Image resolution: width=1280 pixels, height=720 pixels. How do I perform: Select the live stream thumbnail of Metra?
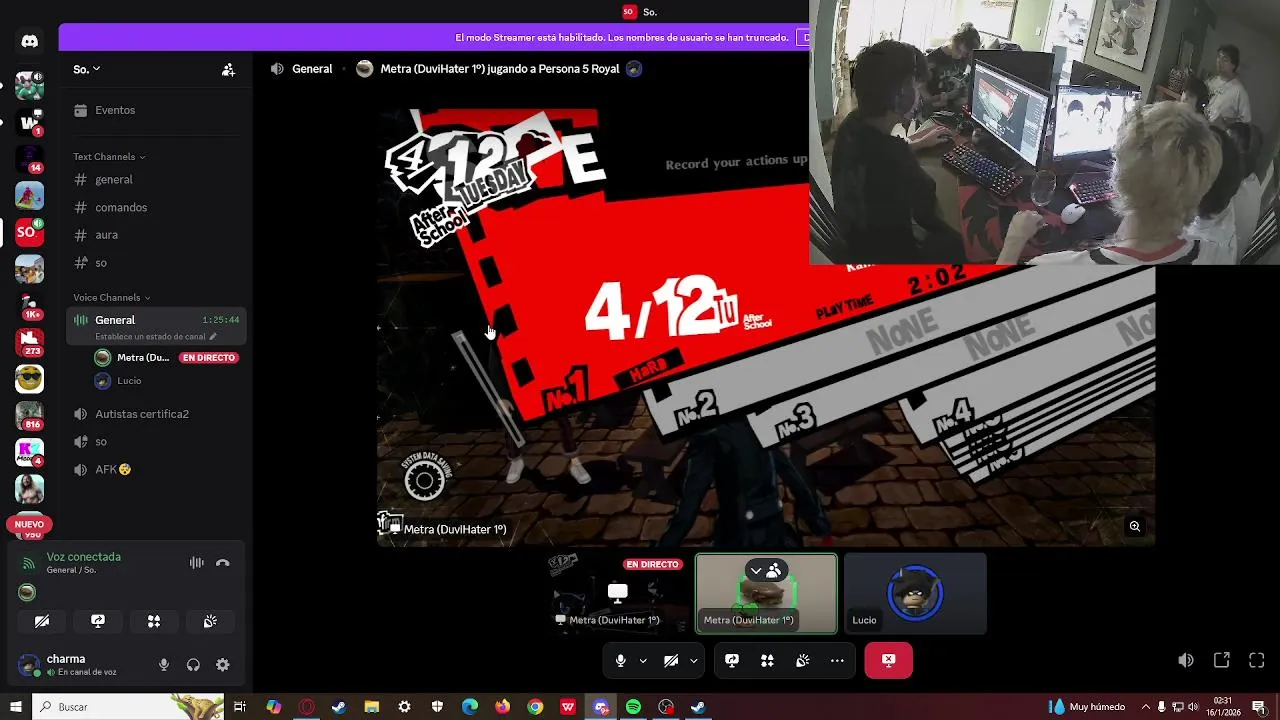click(619, 594)
